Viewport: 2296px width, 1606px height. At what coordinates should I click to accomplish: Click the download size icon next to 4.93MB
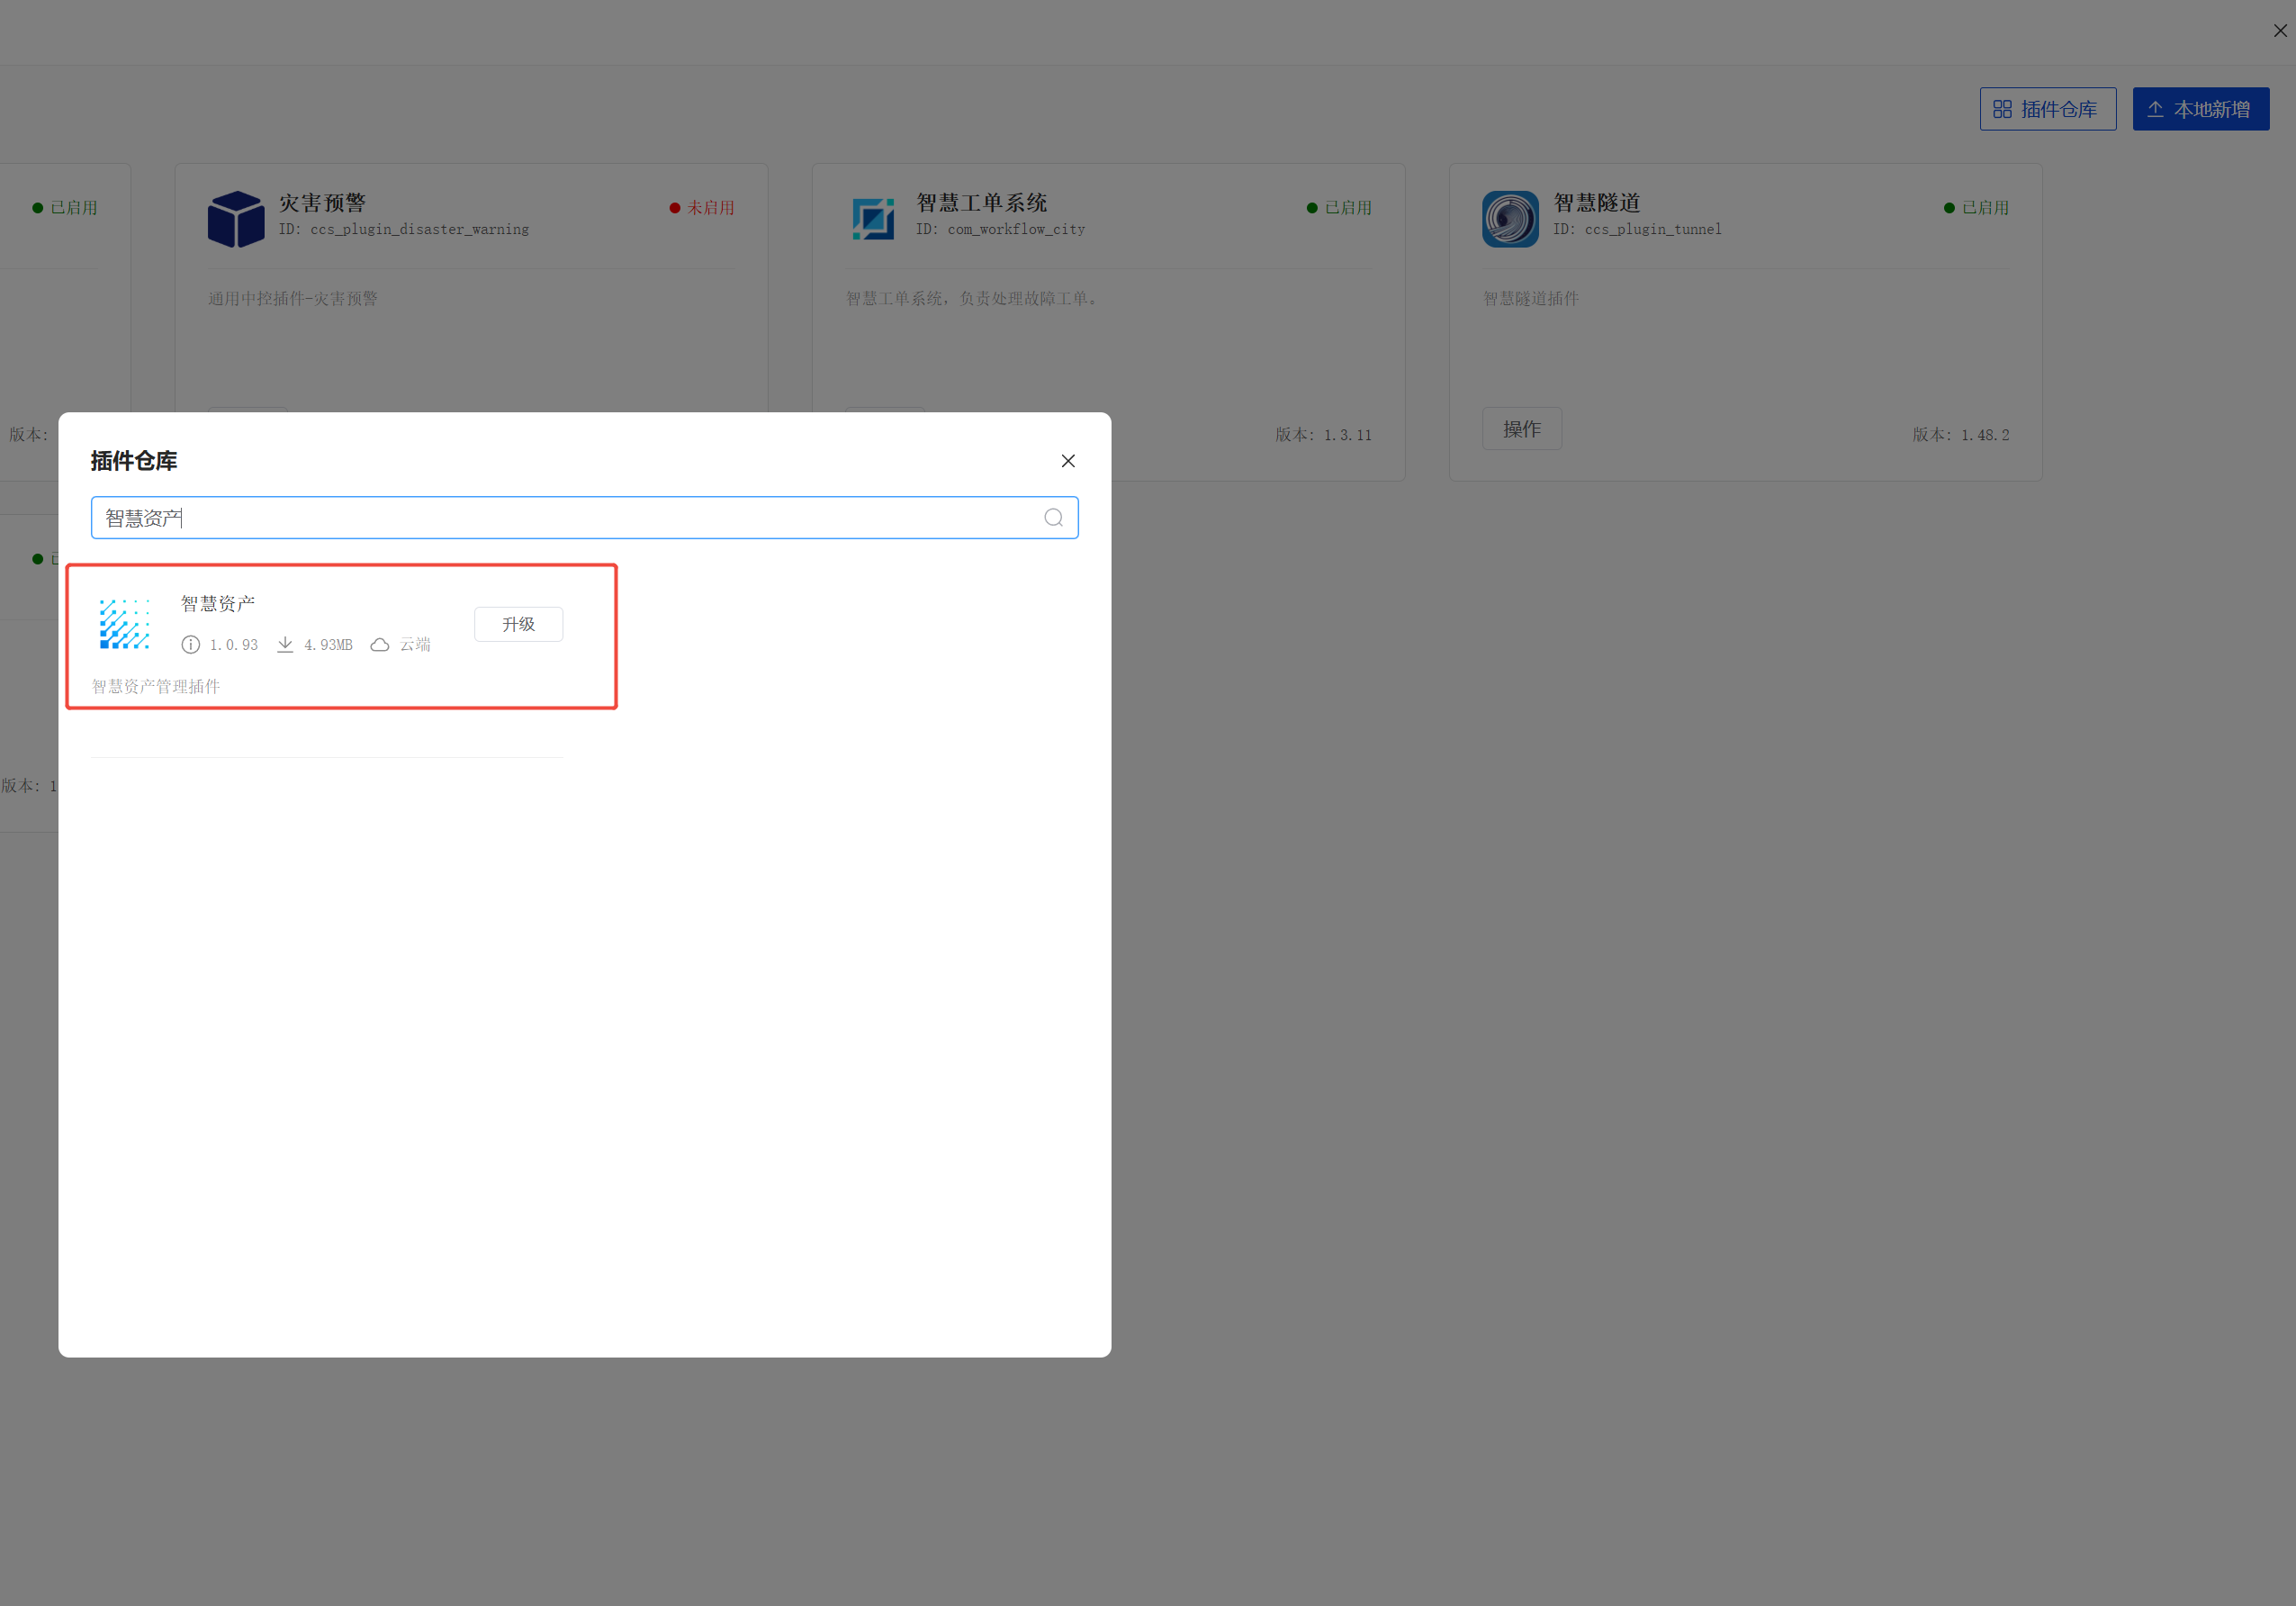point(285,645)
